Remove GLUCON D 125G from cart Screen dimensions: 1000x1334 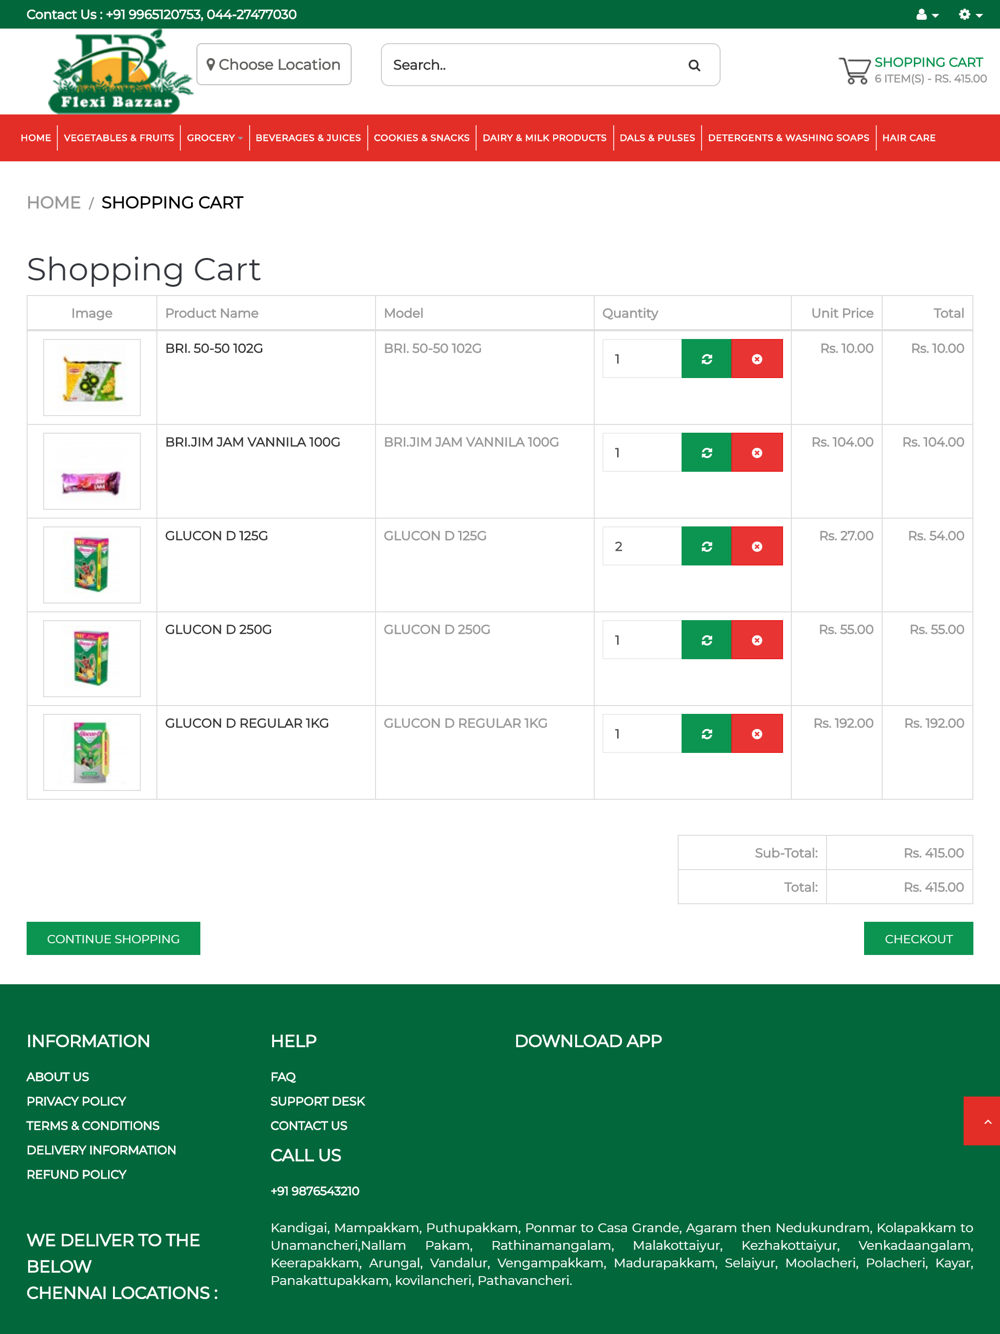pos(757,547)
